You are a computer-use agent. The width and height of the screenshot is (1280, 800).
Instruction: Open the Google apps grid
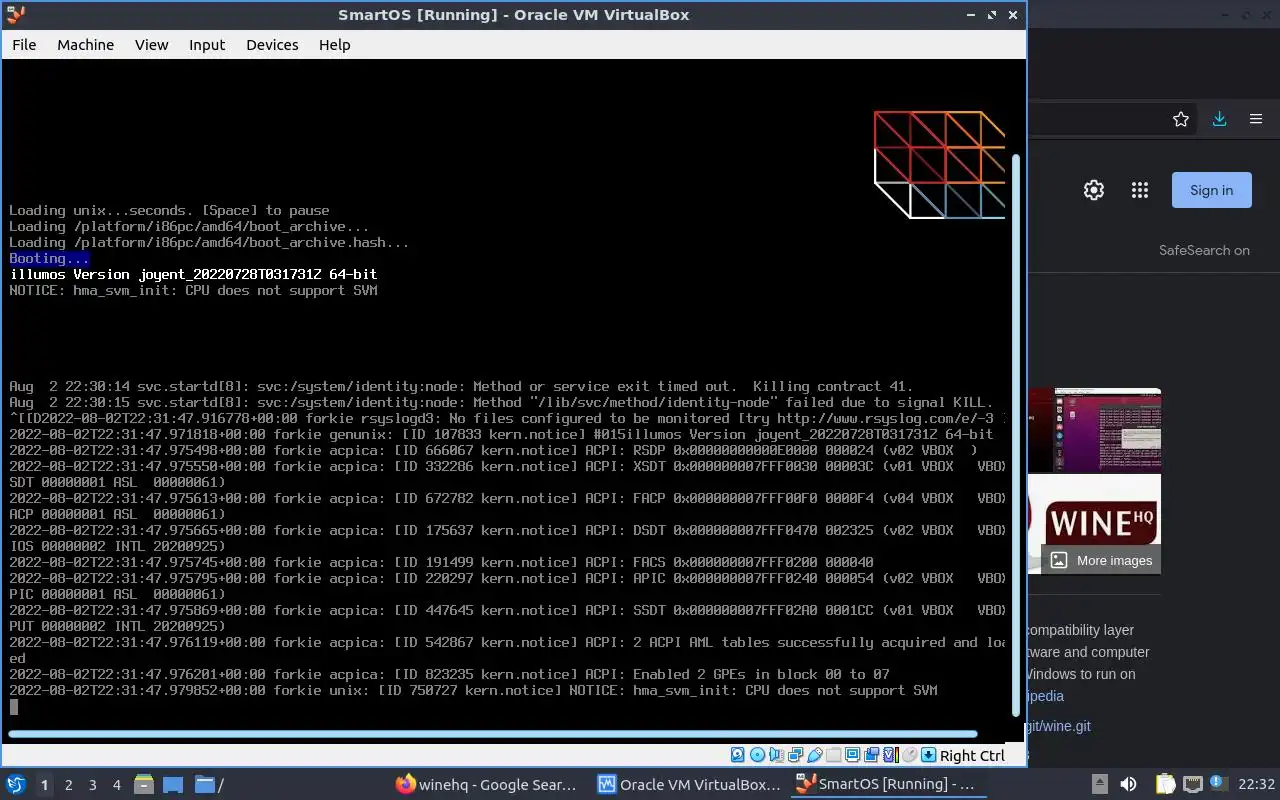pos(1139,190)
